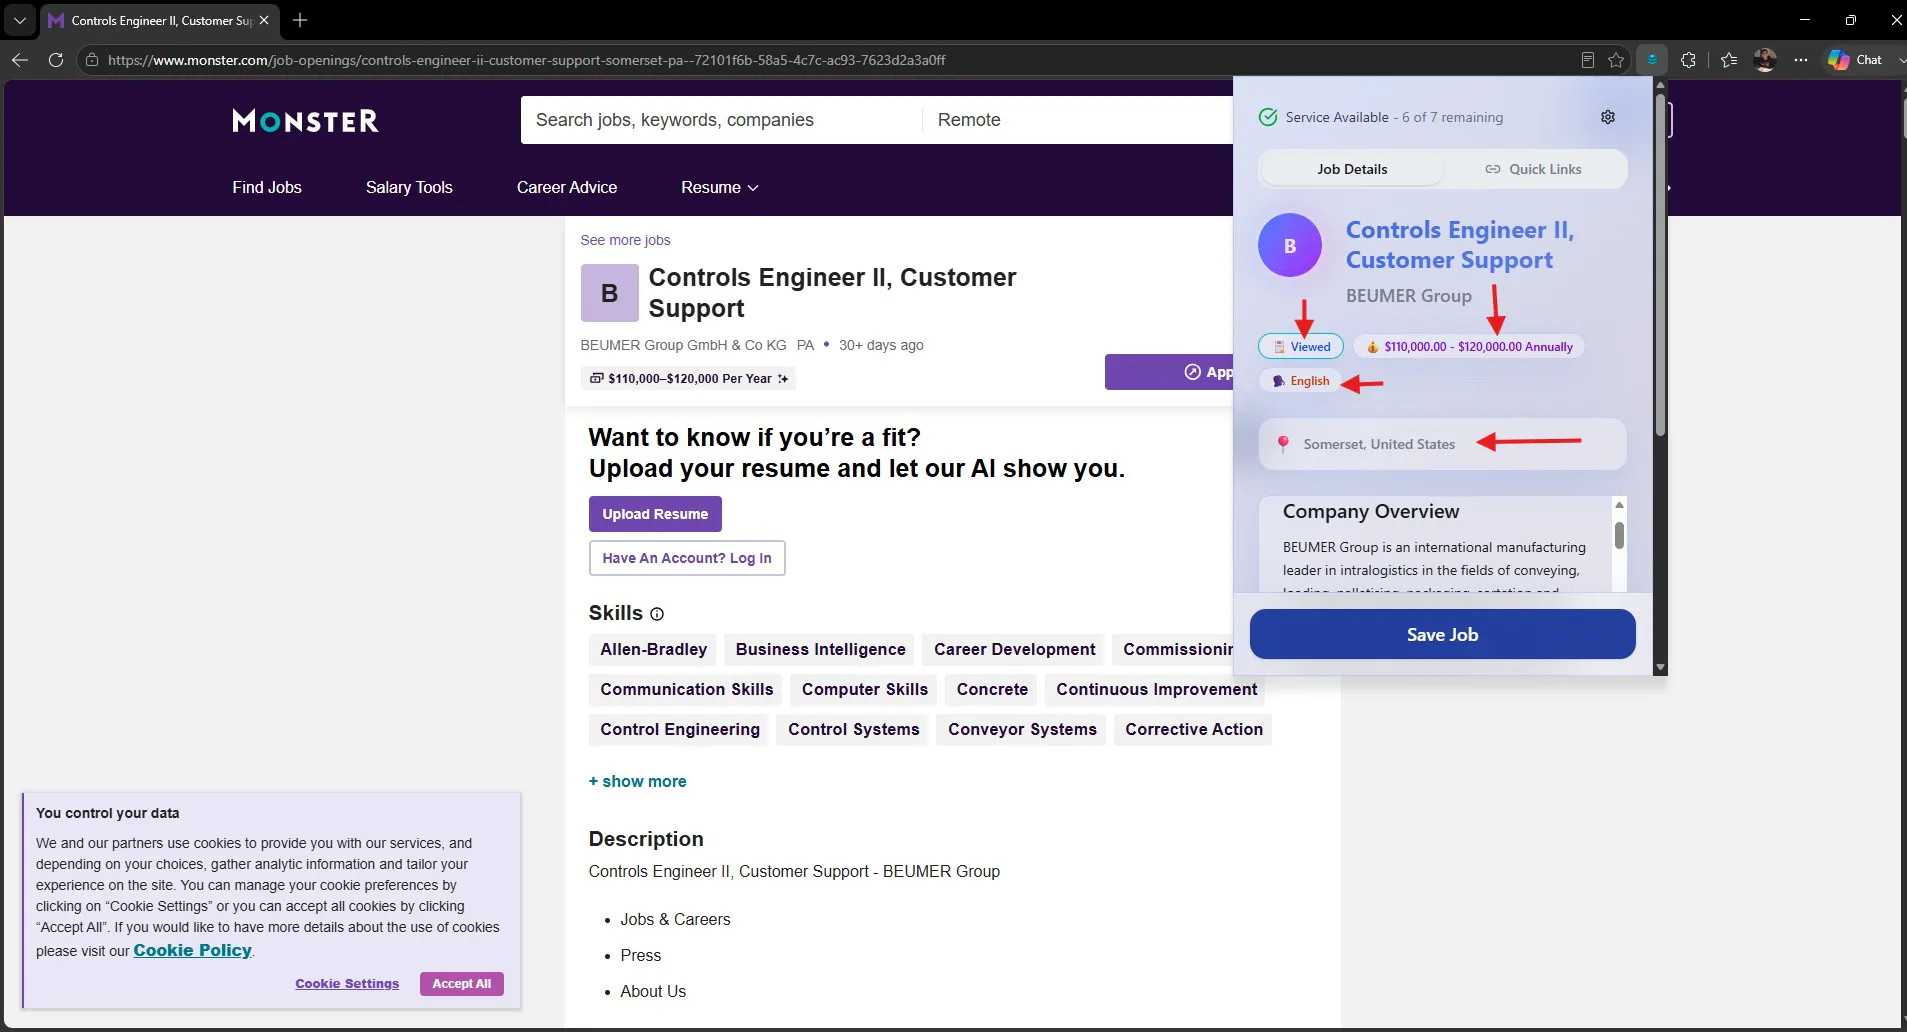Select the Communication Skills chip

[687, 689]
